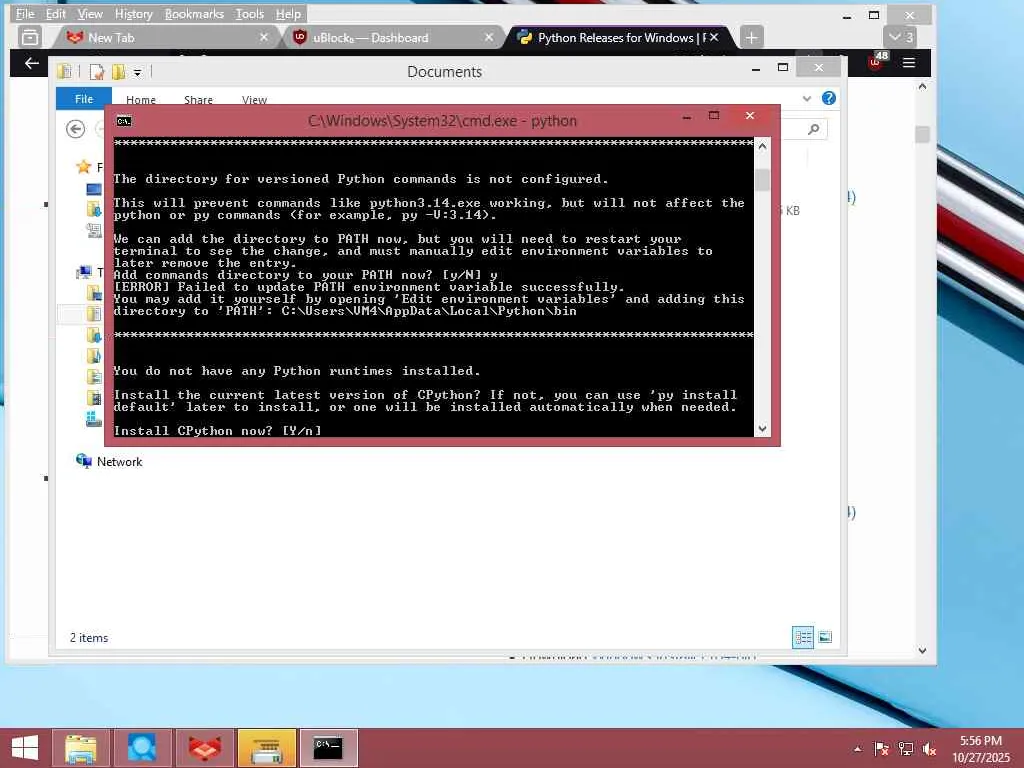The height and width of the screenshot is (768, 1024).
Task: Click the 2 items status bar text
Action: point(89,637)
